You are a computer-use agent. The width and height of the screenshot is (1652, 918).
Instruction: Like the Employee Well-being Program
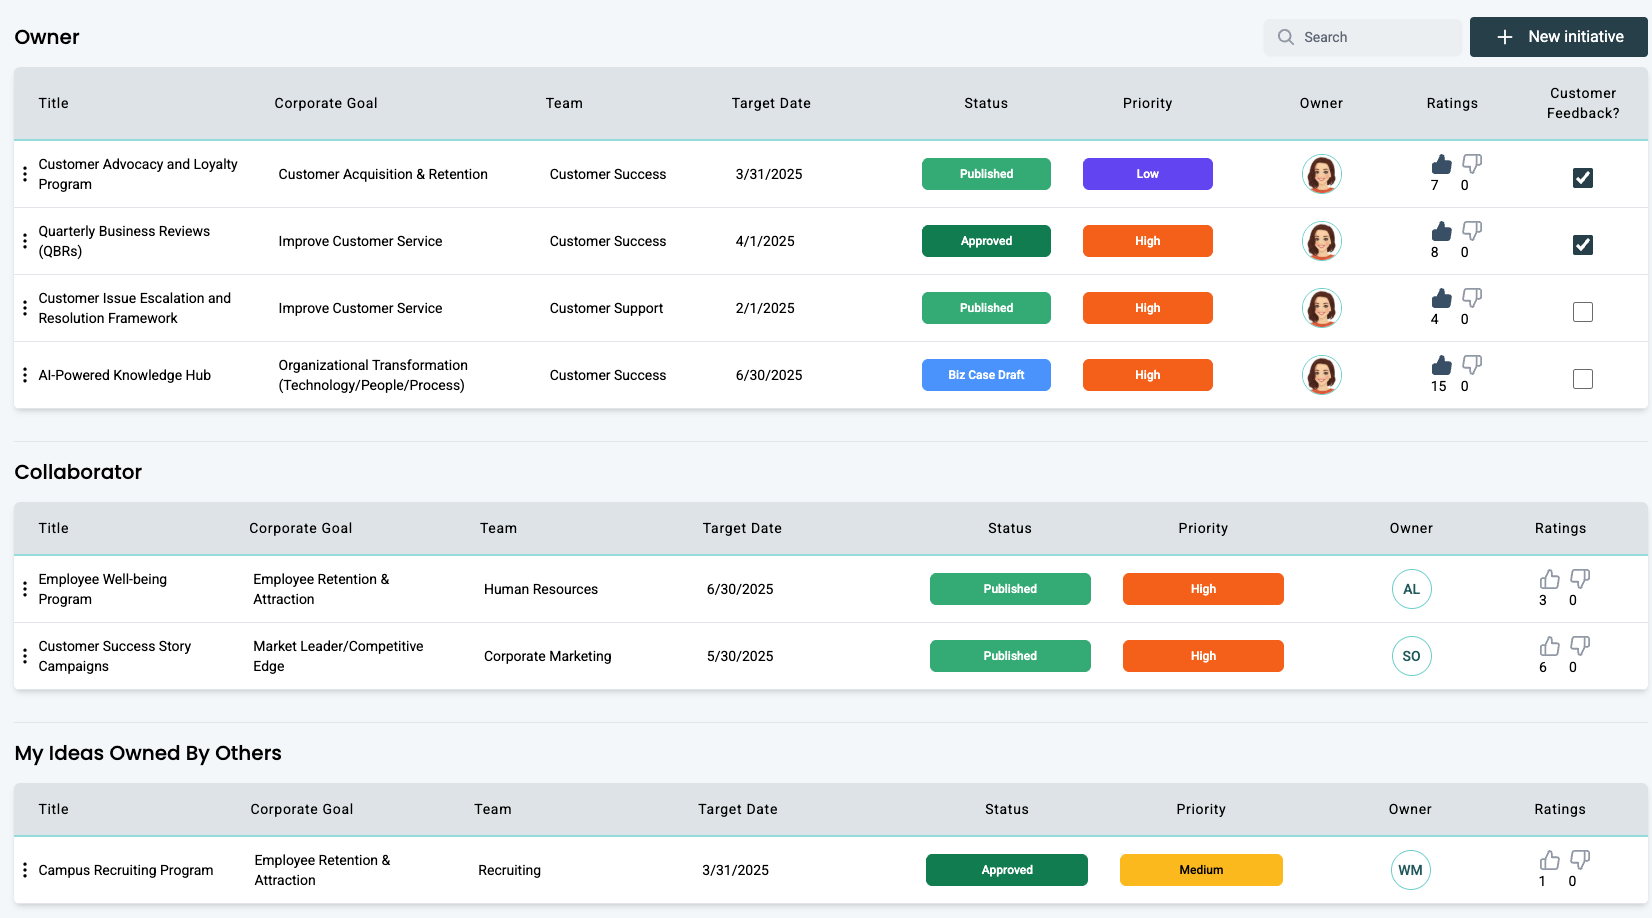click(x=1549, y=579)
